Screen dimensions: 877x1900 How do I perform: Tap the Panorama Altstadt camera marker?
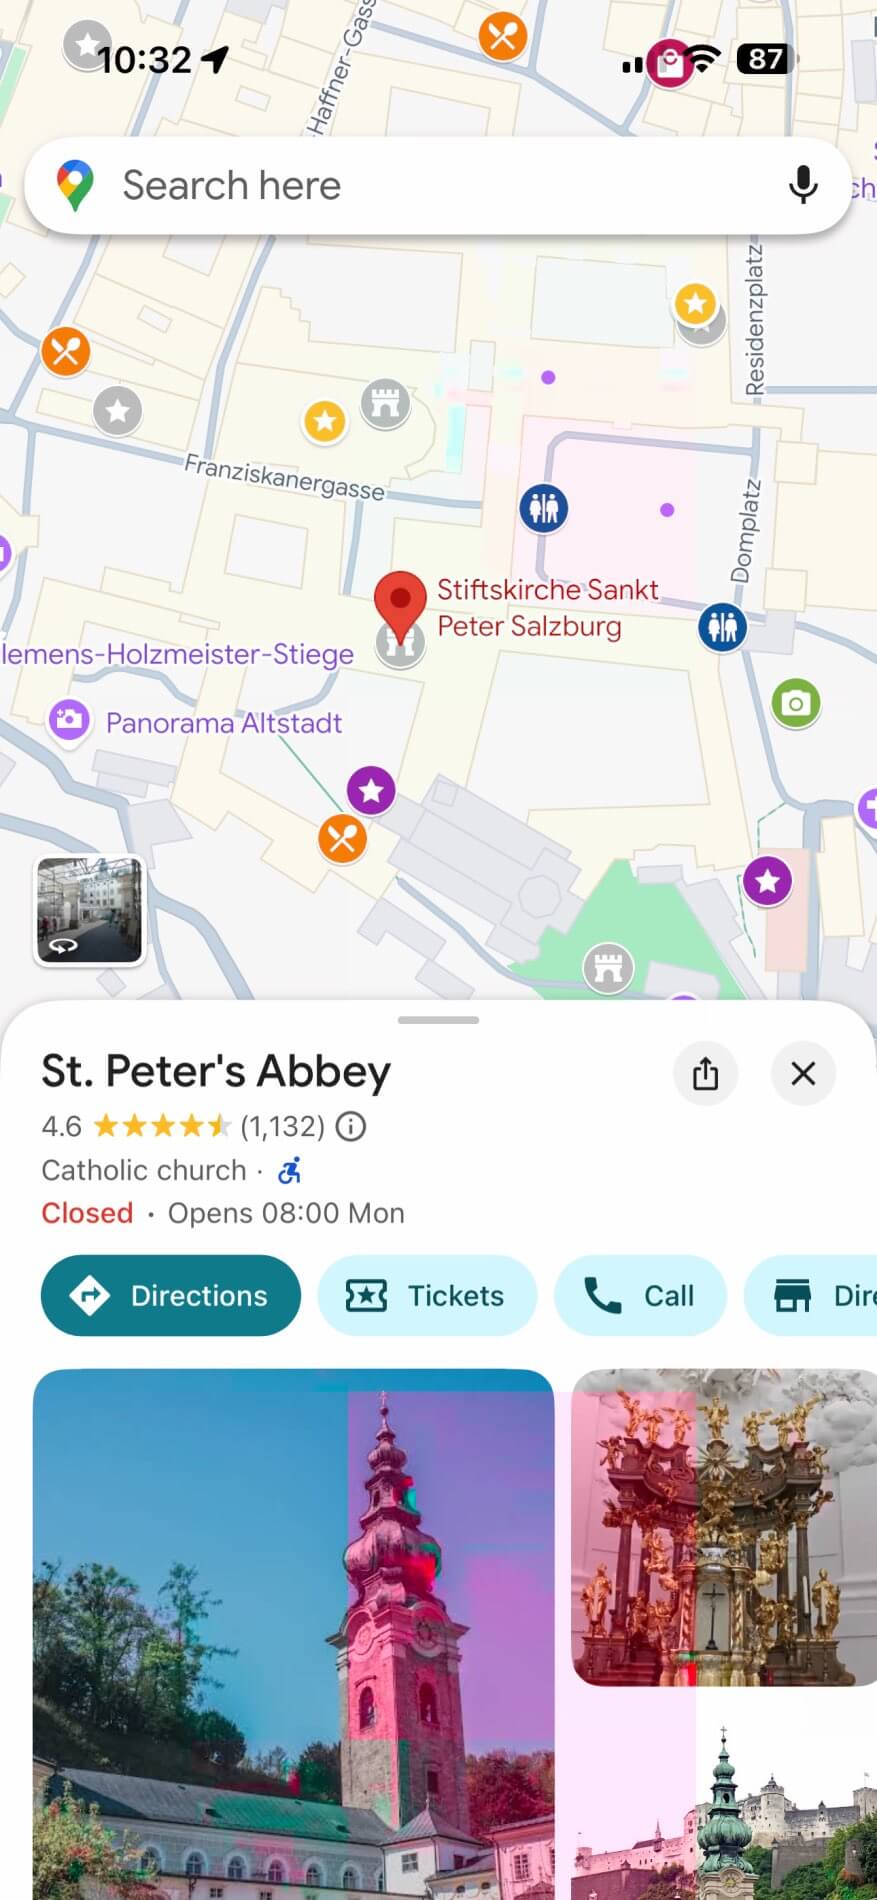point(69,720)
